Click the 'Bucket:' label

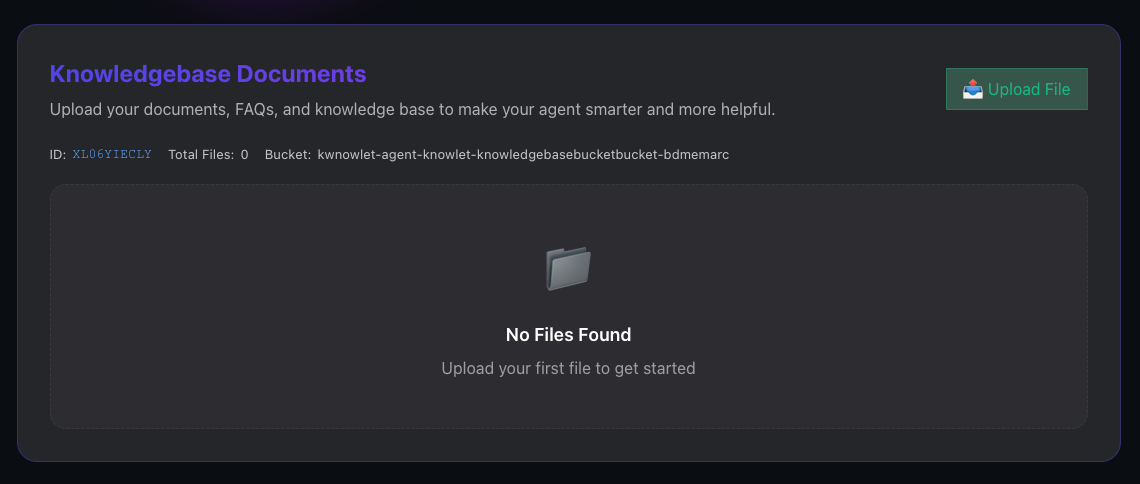point(288,154)
